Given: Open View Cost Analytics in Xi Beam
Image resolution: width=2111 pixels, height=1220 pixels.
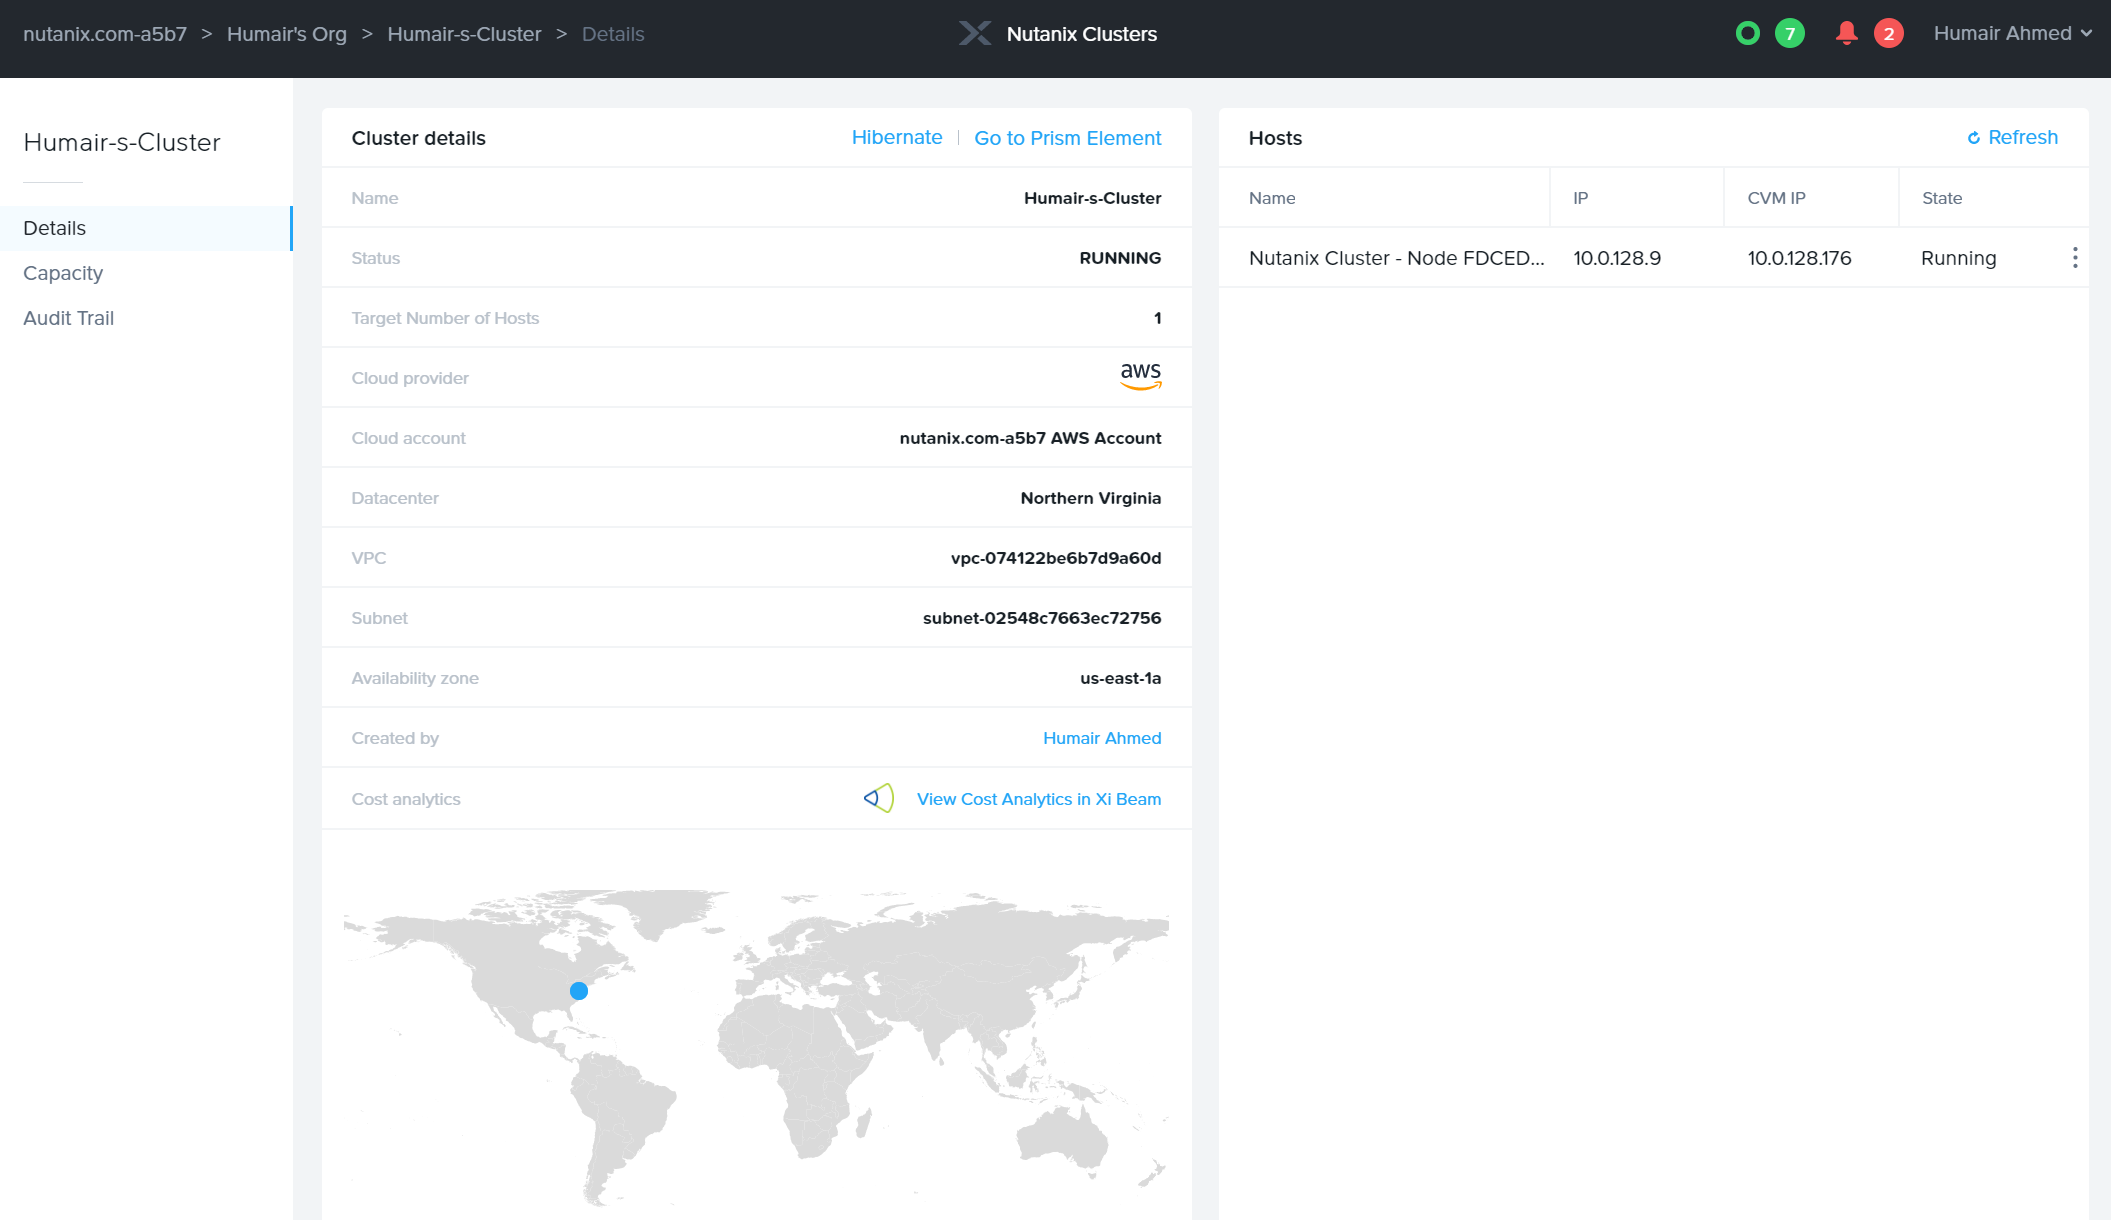Looking at the screenshot, I should click(1039, 799).
